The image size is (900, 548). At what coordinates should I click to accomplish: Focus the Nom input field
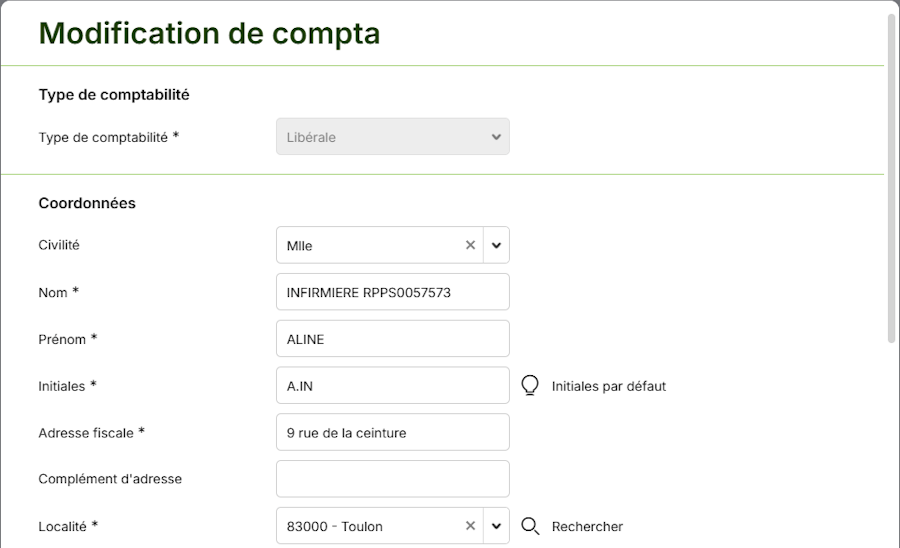click(392, 292)
